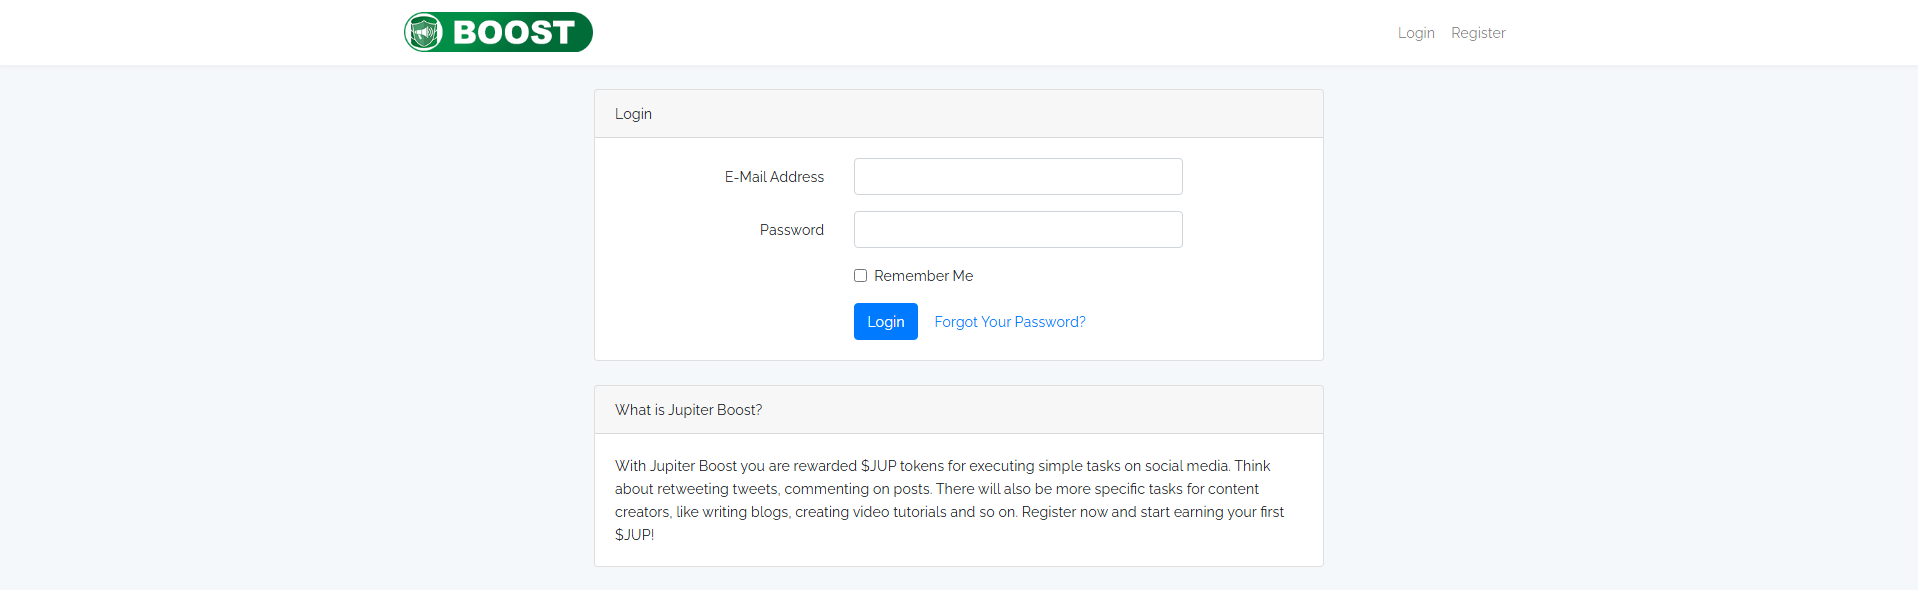Click the Boost logo in the header
Viewport: 1918px width, 590px height.
click(x=498, y=32)
